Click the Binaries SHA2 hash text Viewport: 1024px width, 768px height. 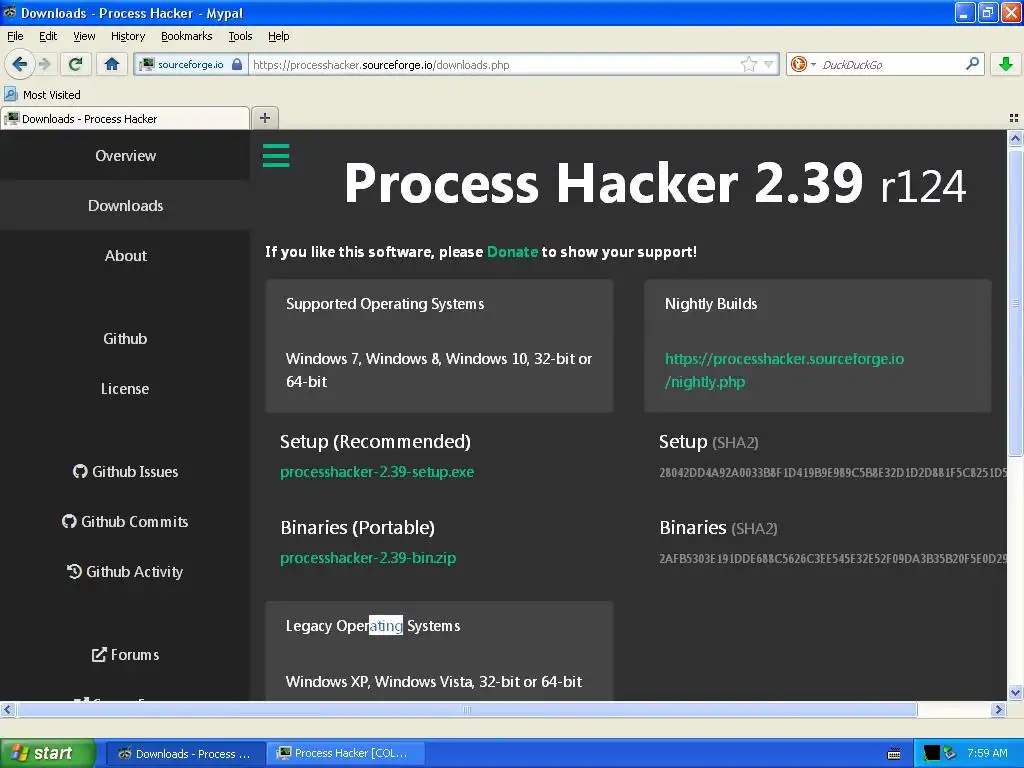[833, 558]
